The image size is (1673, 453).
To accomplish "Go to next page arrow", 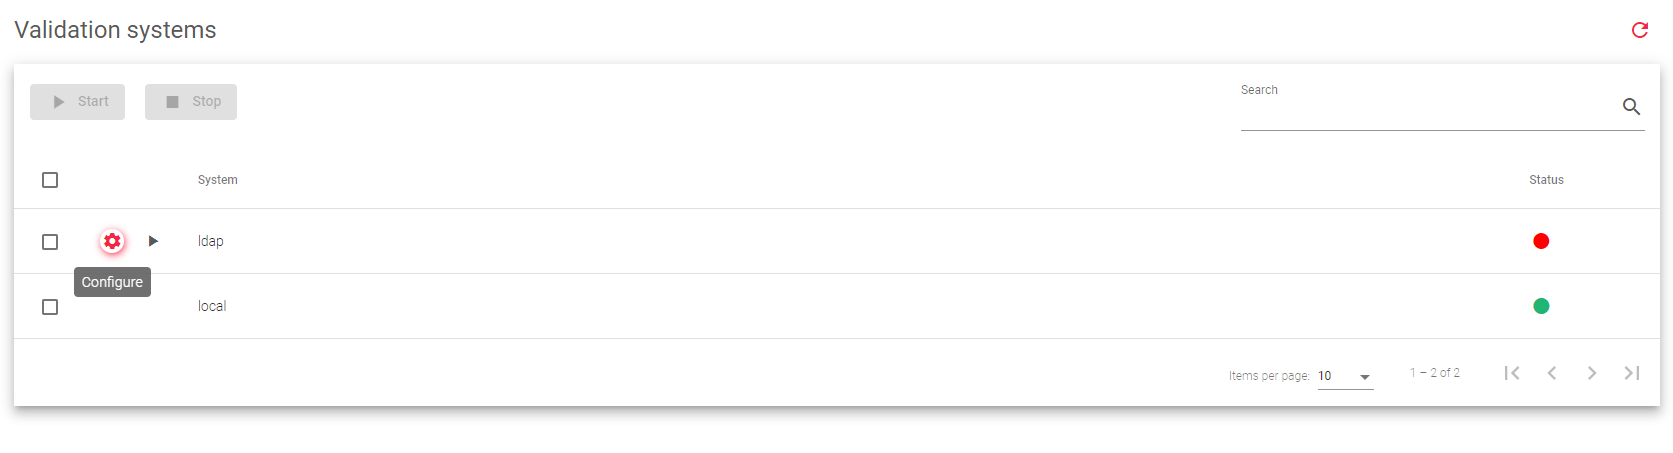I will (x=1592, y=373).
